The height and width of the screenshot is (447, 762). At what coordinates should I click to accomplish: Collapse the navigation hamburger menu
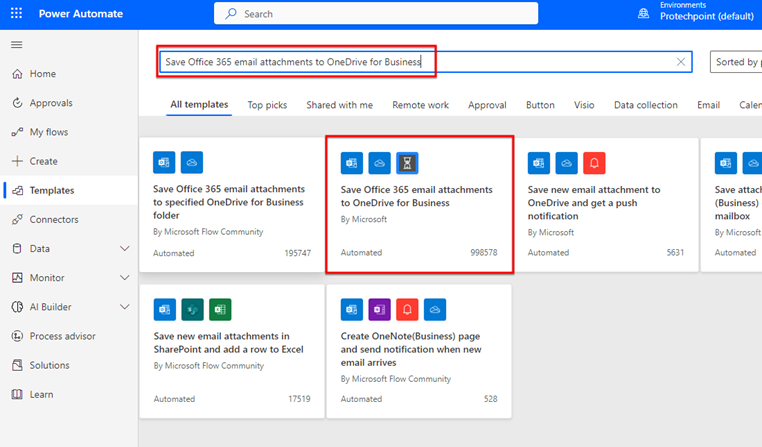pyautogui.click(x=17, y=45)
